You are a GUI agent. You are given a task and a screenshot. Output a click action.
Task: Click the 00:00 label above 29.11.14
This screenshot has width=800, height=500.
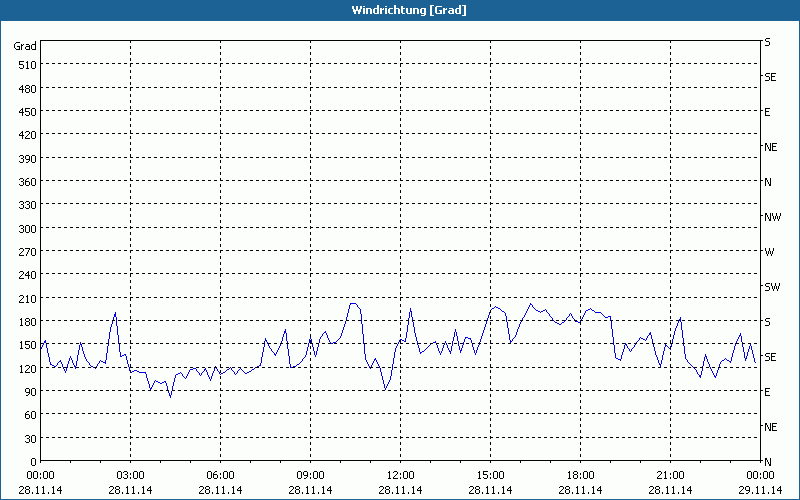click(760, 475)
